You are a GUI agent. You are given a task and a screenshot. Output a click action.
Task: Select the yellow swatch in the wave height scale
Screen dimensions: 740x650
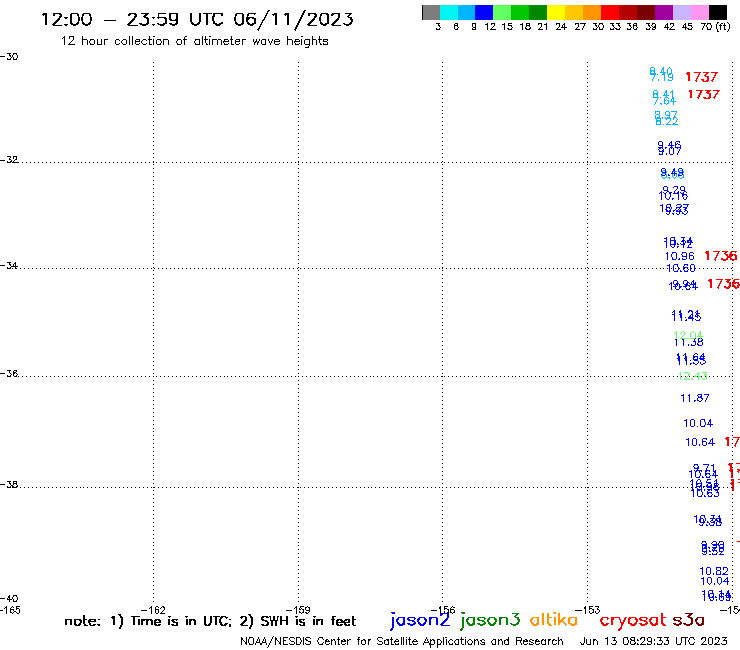pos(556,12)
